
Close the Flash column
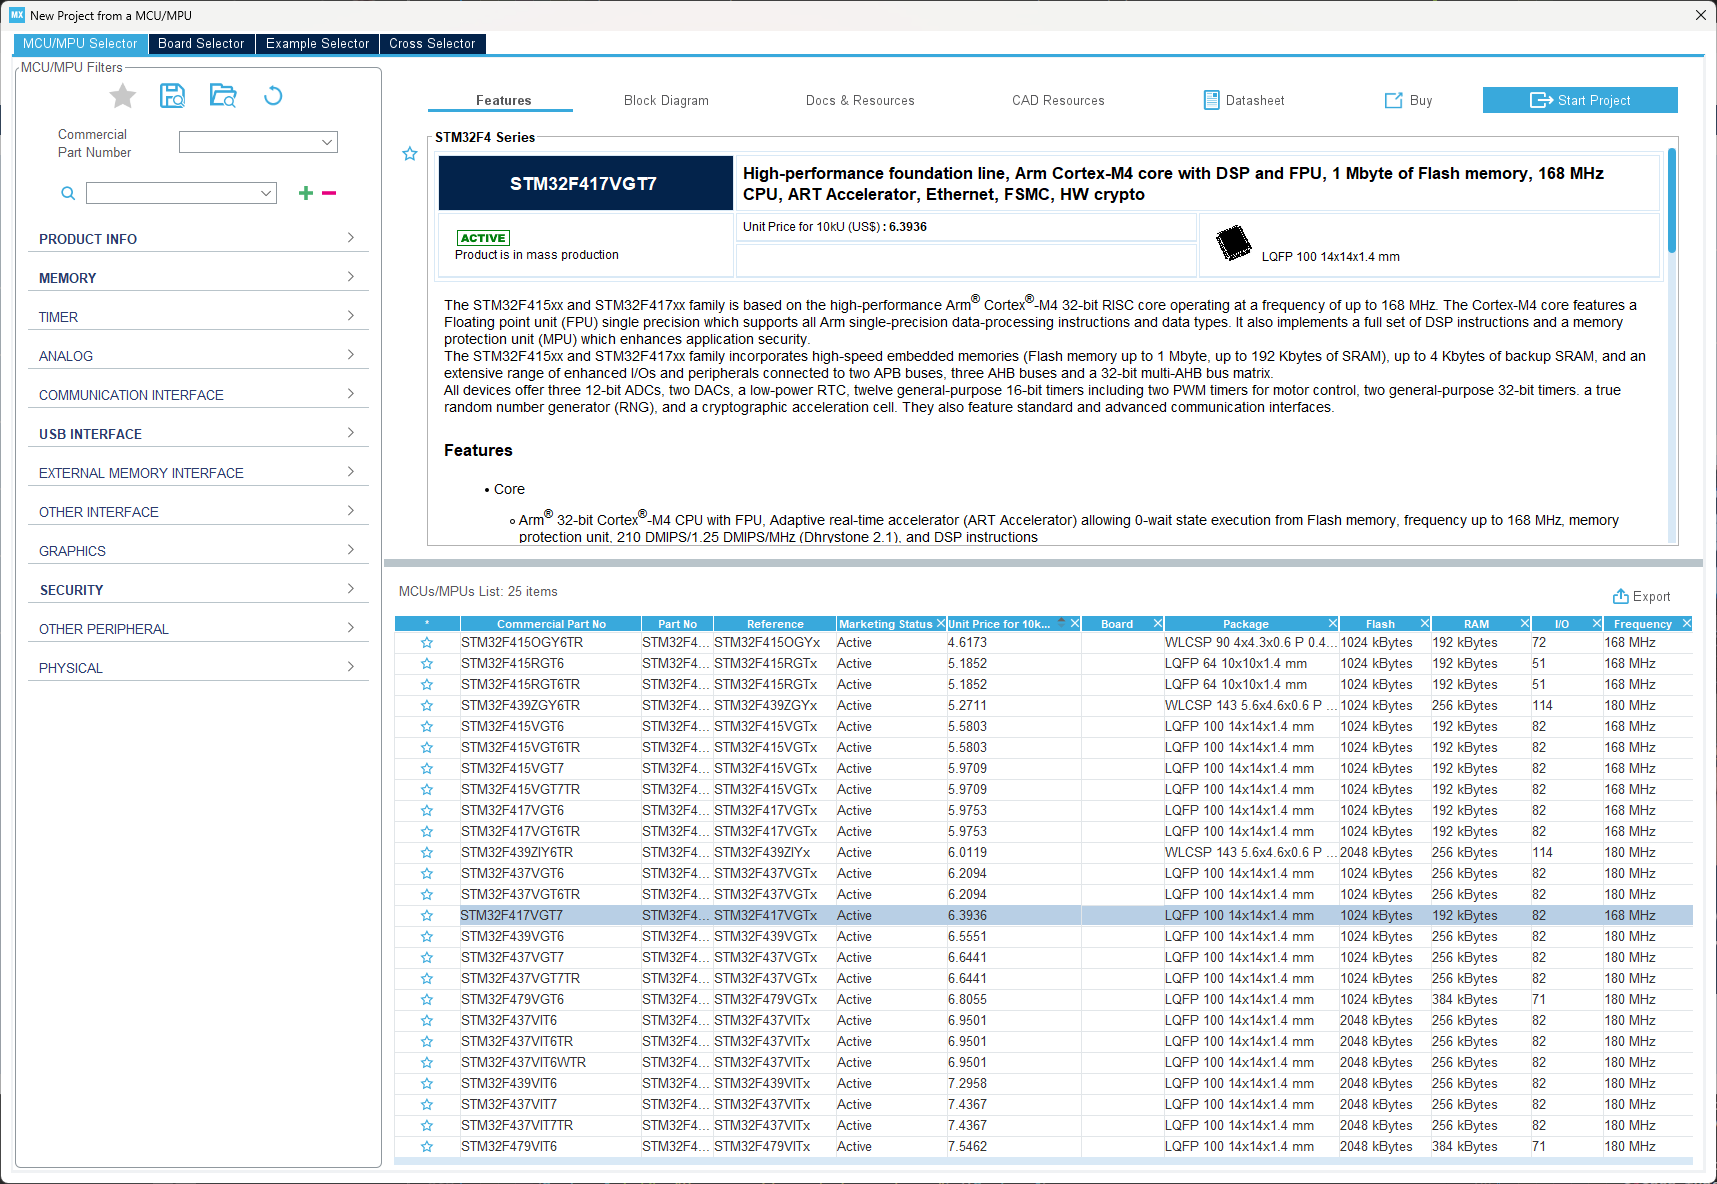[x=1424, y=623]
